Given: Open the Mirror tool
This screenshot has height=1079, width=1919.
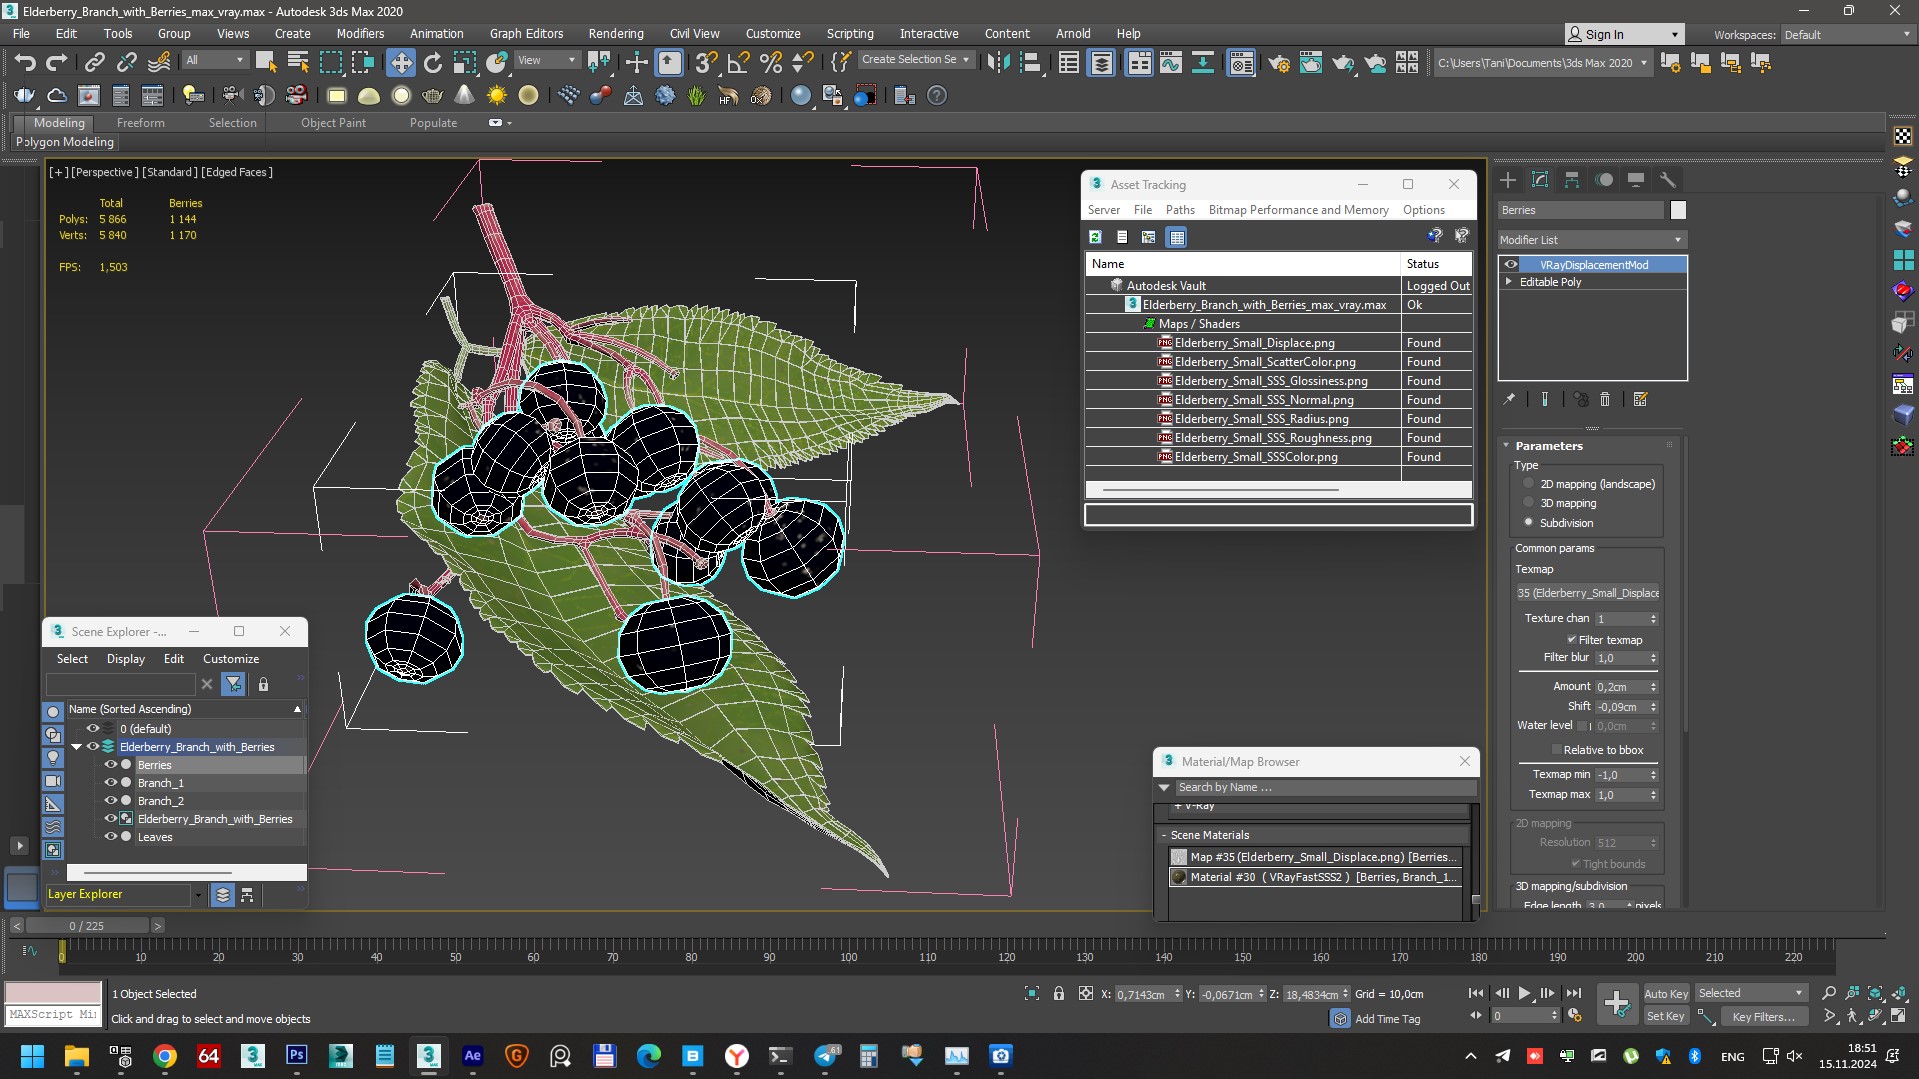Looking at the screenshot, I should [997, 63].
